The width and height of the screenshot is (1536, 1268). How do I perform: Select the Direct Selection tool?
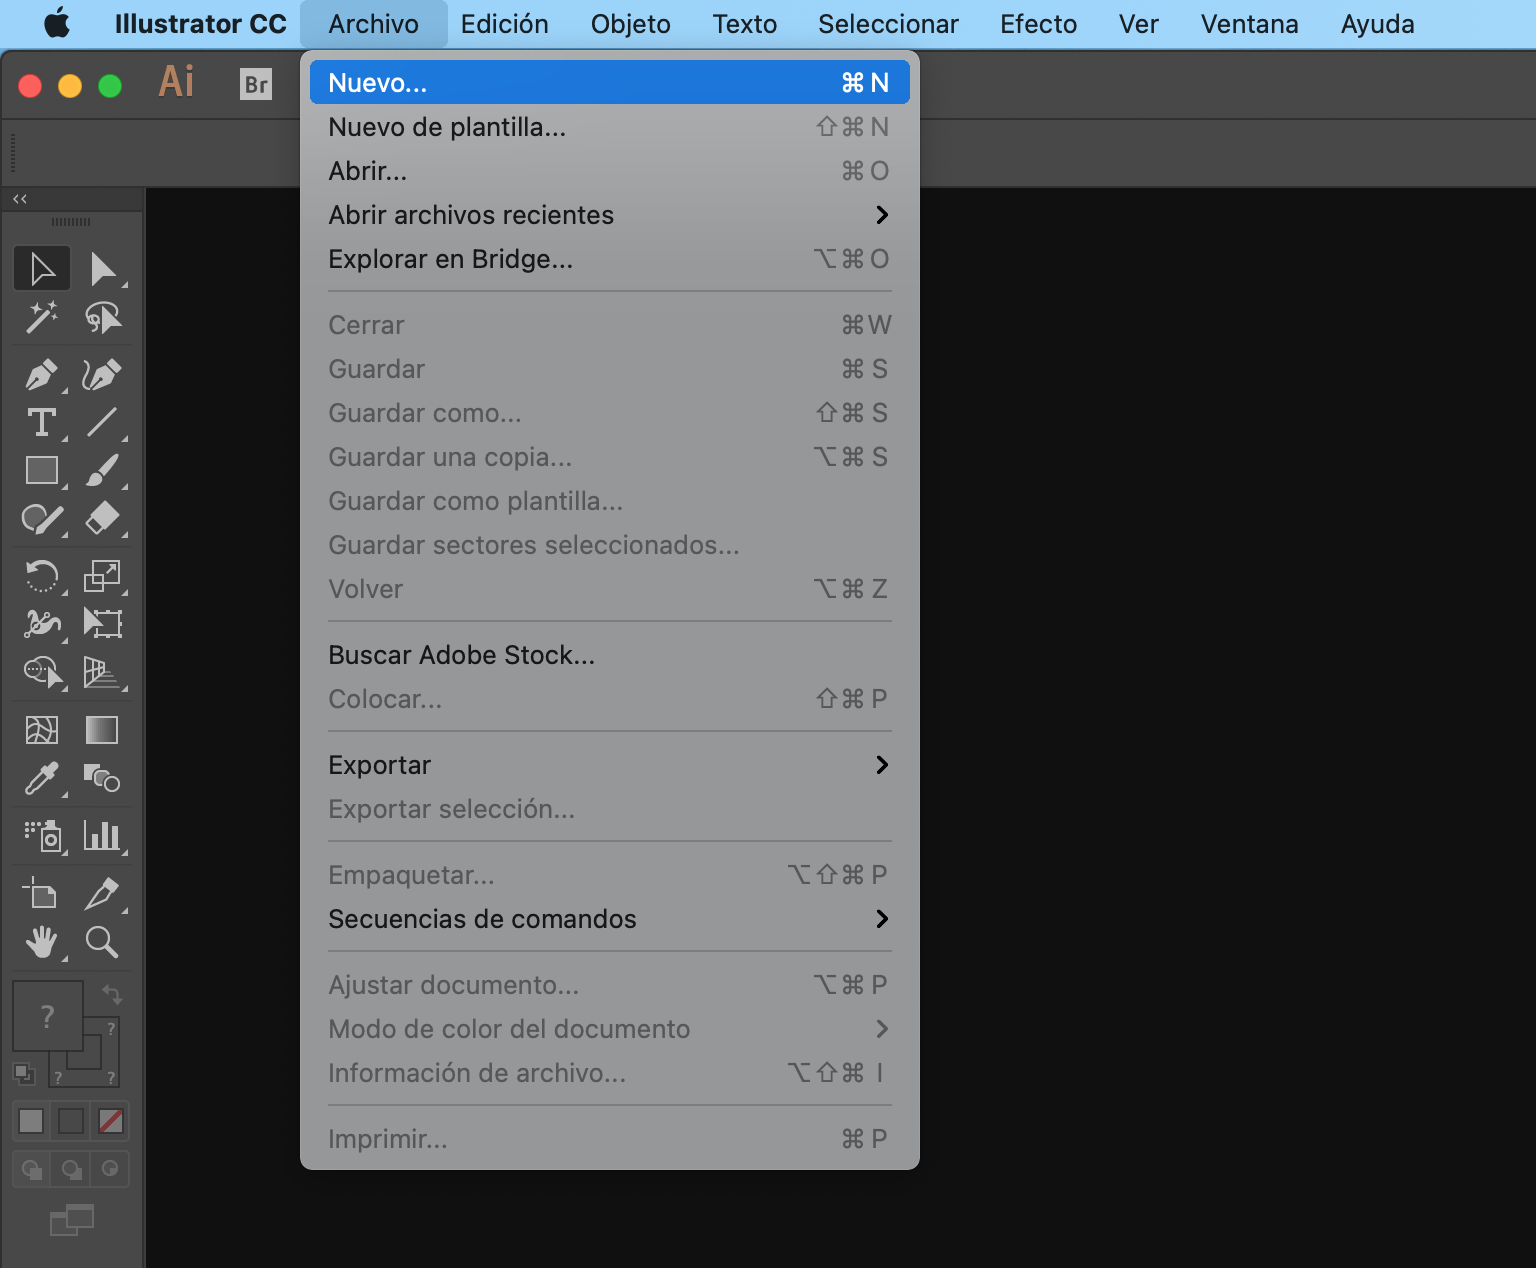[x=102, y=269]
